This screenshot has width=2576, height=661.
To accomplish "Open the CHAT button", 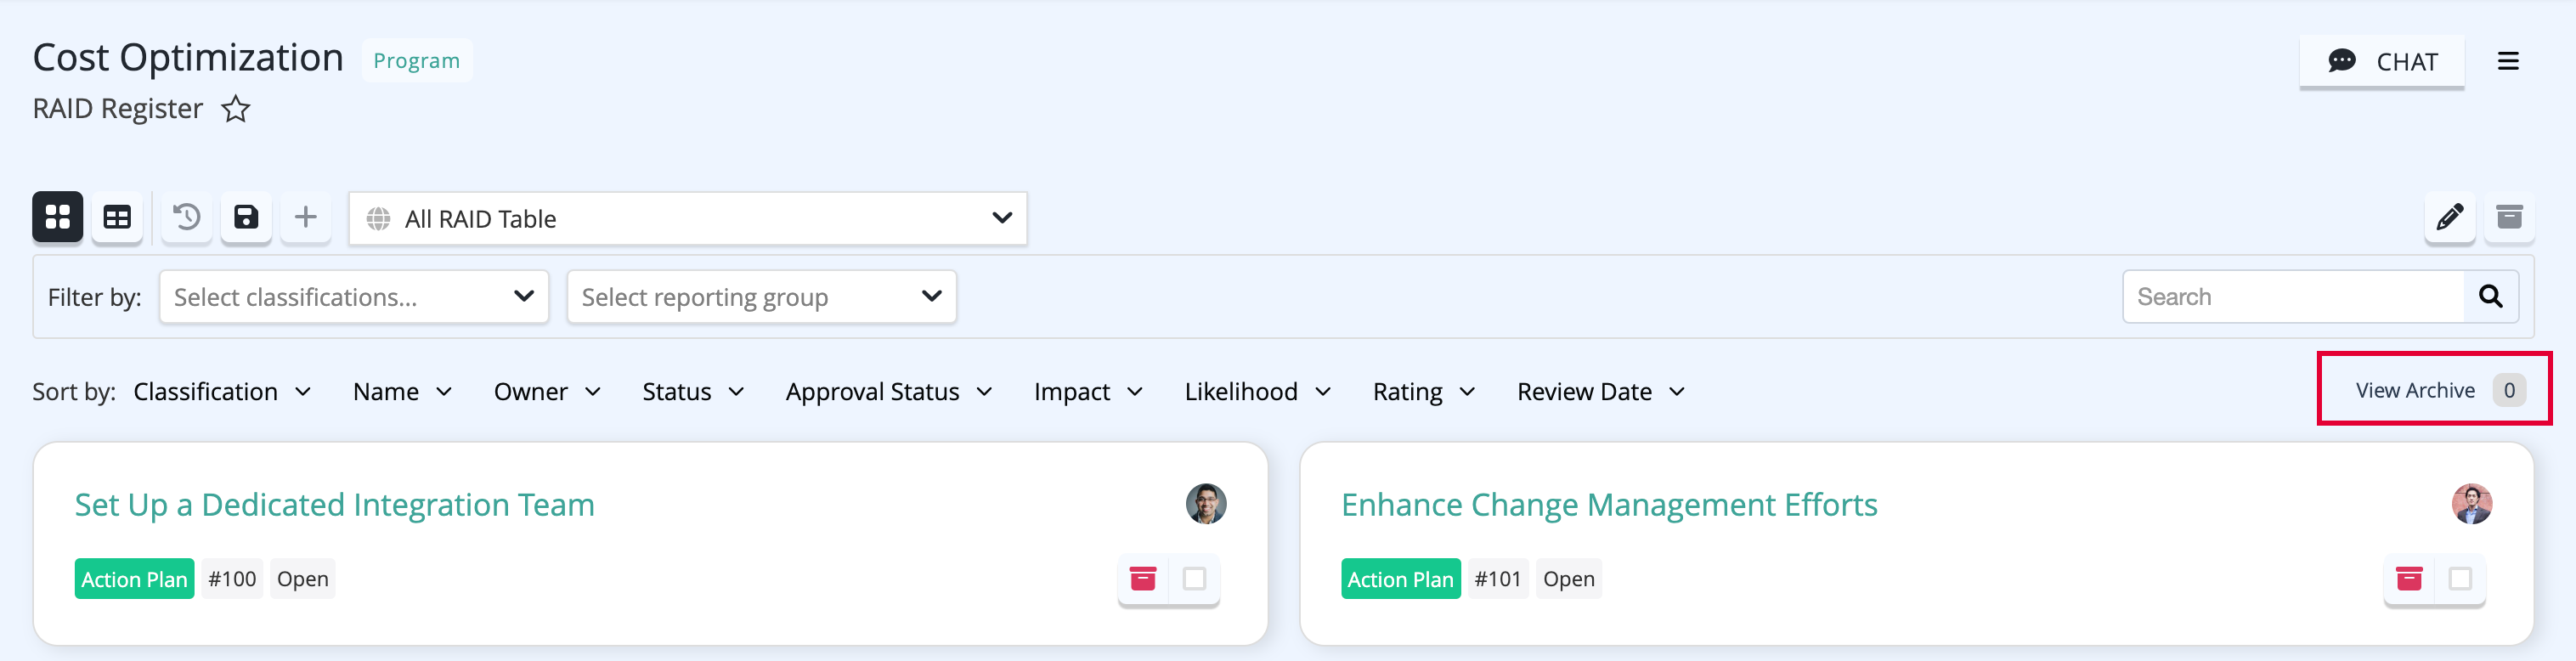I will click(2382, 62).
